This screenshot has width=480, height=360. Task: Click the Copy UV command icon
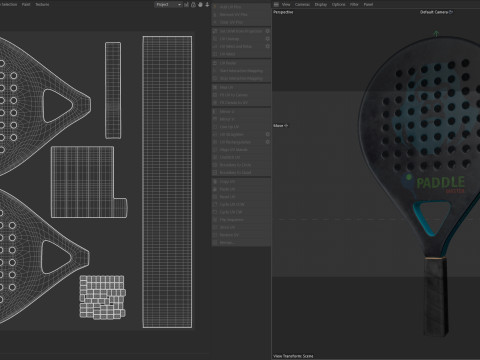pos(215,182)
